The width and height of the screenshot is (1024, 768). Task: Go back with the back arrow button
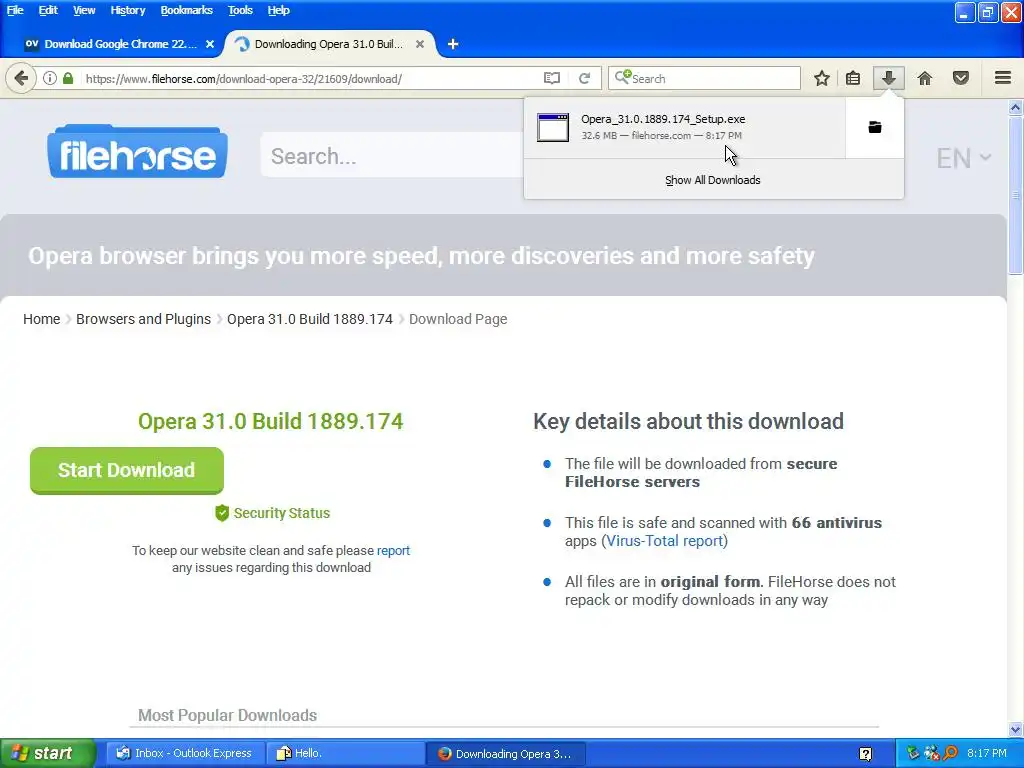point(21,78)
